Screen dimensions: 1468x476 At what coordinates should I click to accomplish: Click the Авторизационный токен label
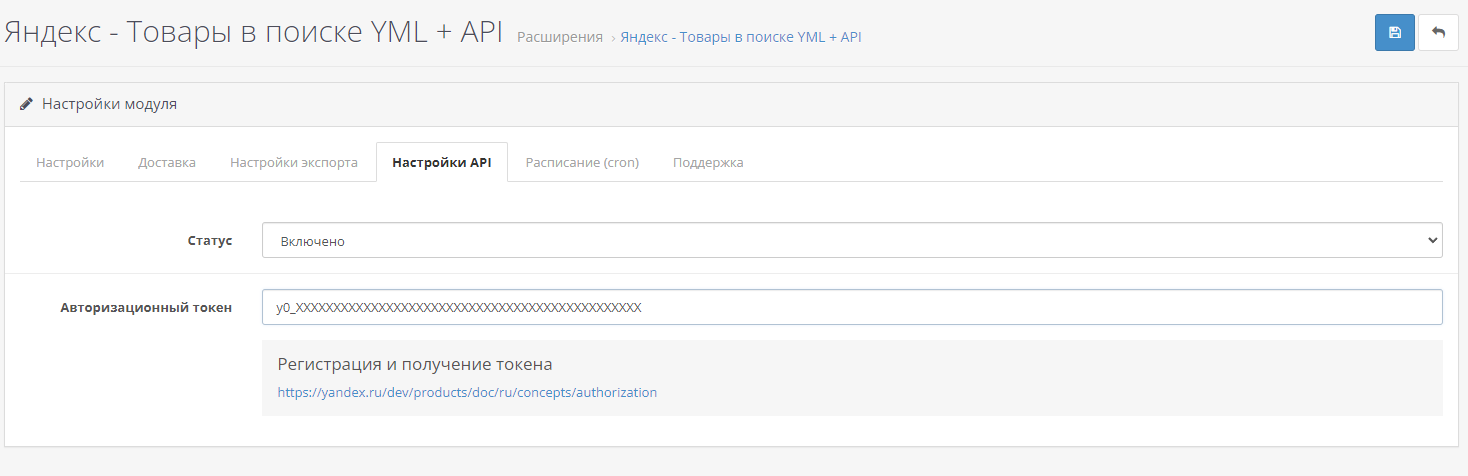pyautogui.click(x=146, y=307)
